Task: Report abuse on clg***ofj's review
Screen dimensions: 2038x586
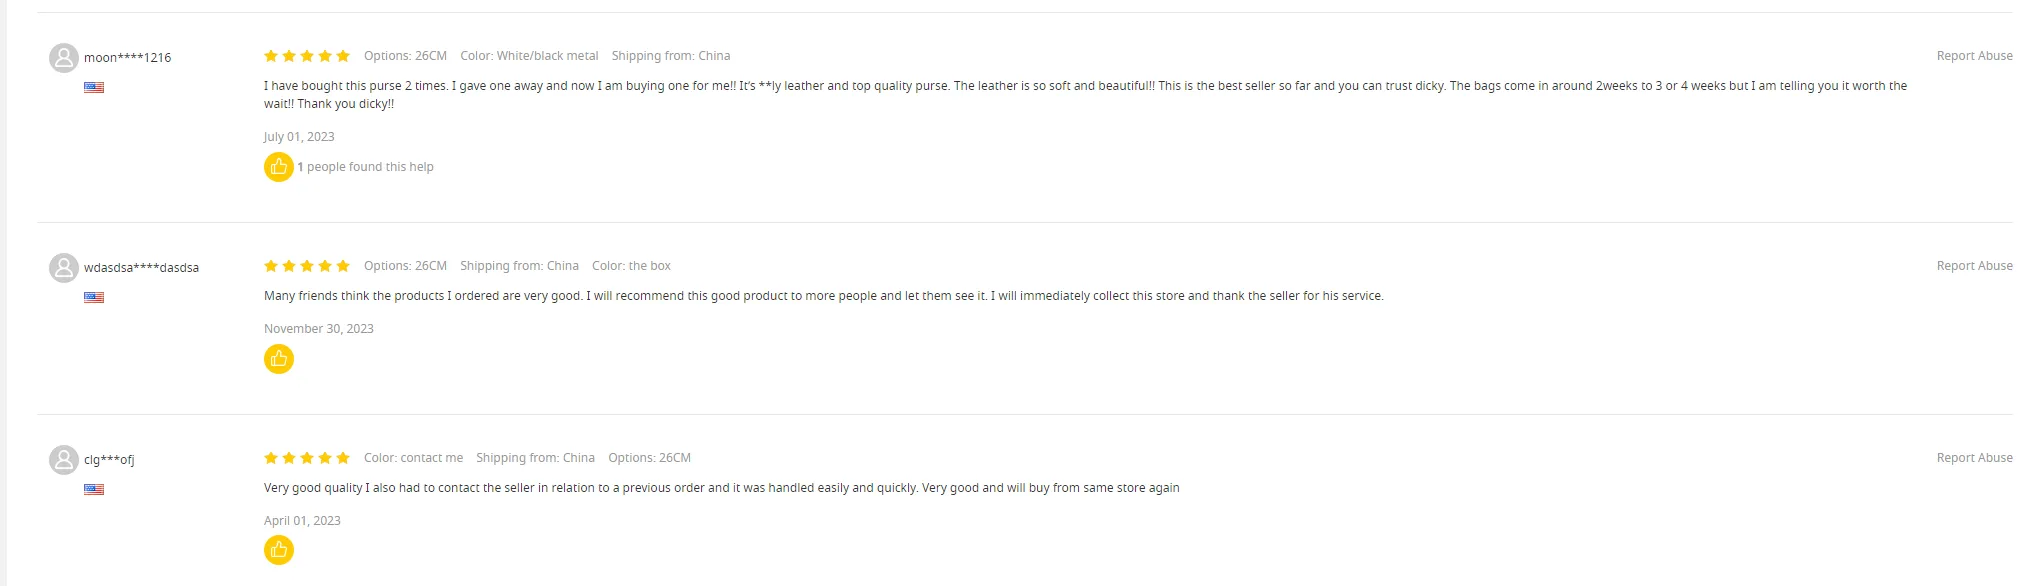Action: pos(1974,458)
